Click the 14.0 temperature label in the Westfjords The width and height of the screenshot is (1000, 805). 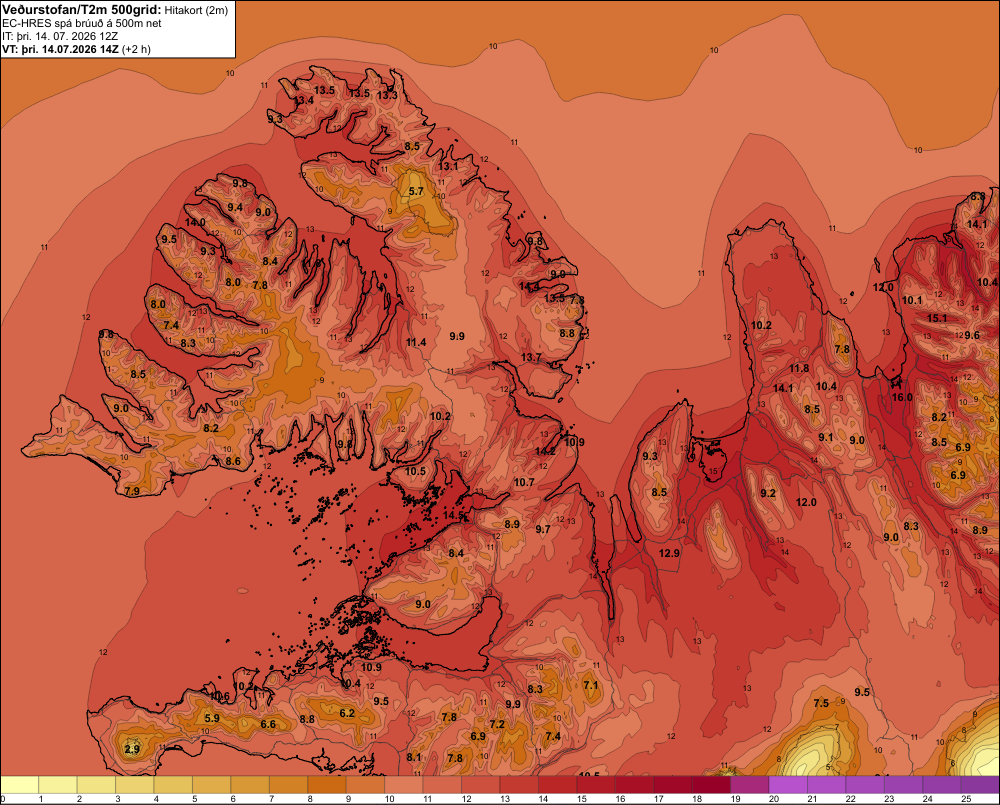coord(195,223)
